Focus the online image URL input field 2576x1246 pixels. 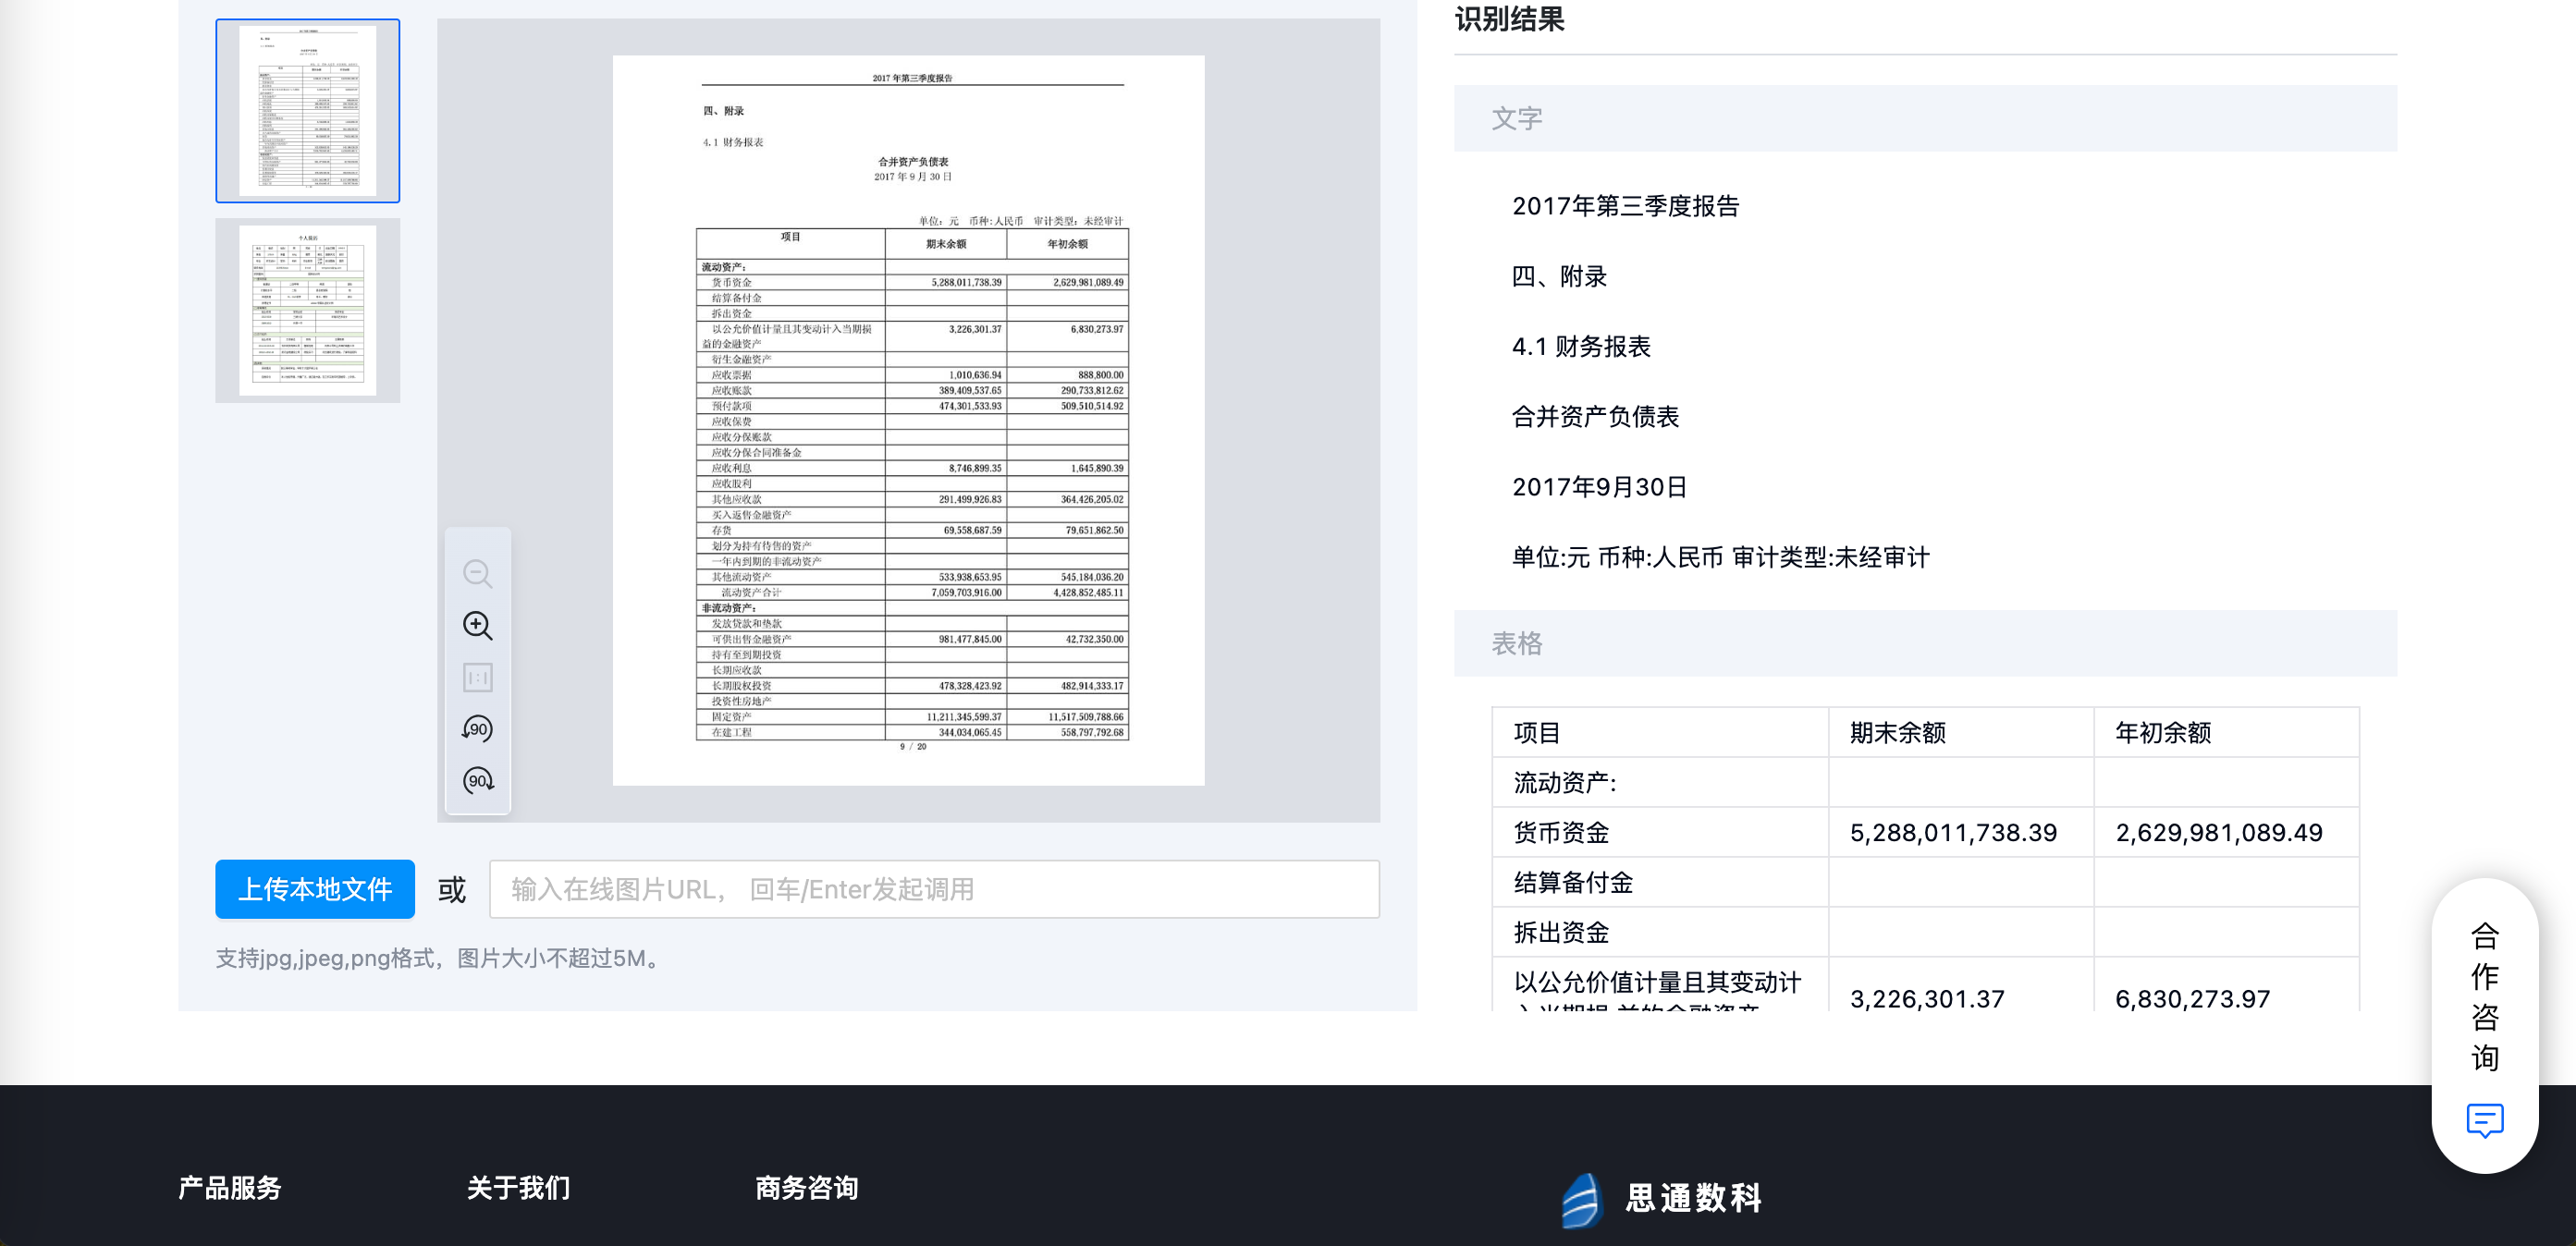933,889
